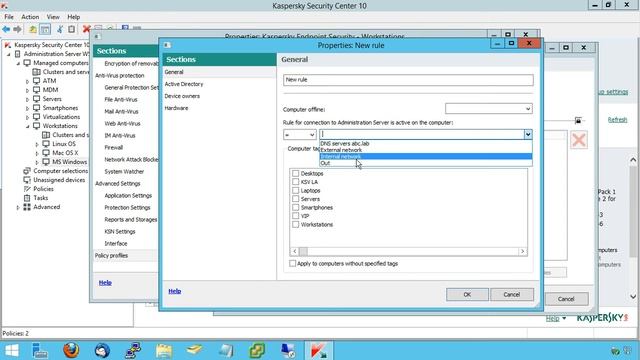Launch Firefox from the taskbar
Viewport: 640px width, 360px height.
(71, 350)
